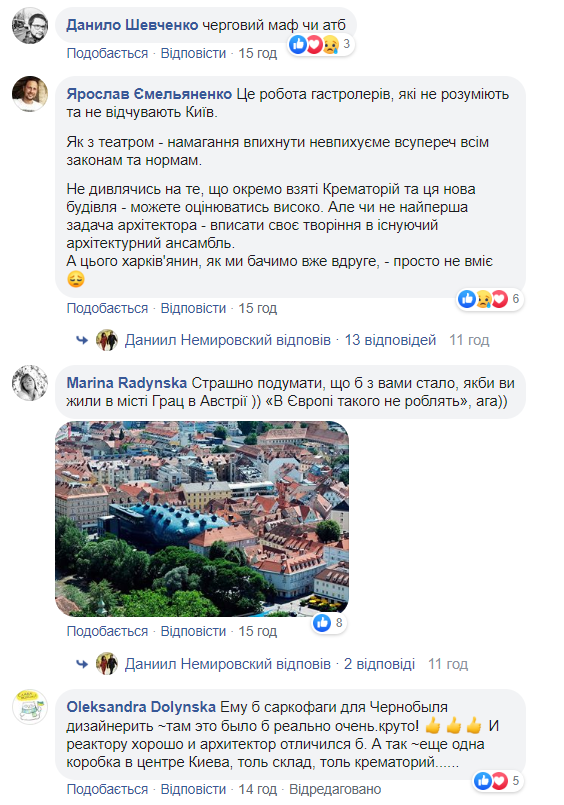Viewport: 564px width, 805px height.
Task: Open the like count on Graz photo comment
Action: coord(329,623)
